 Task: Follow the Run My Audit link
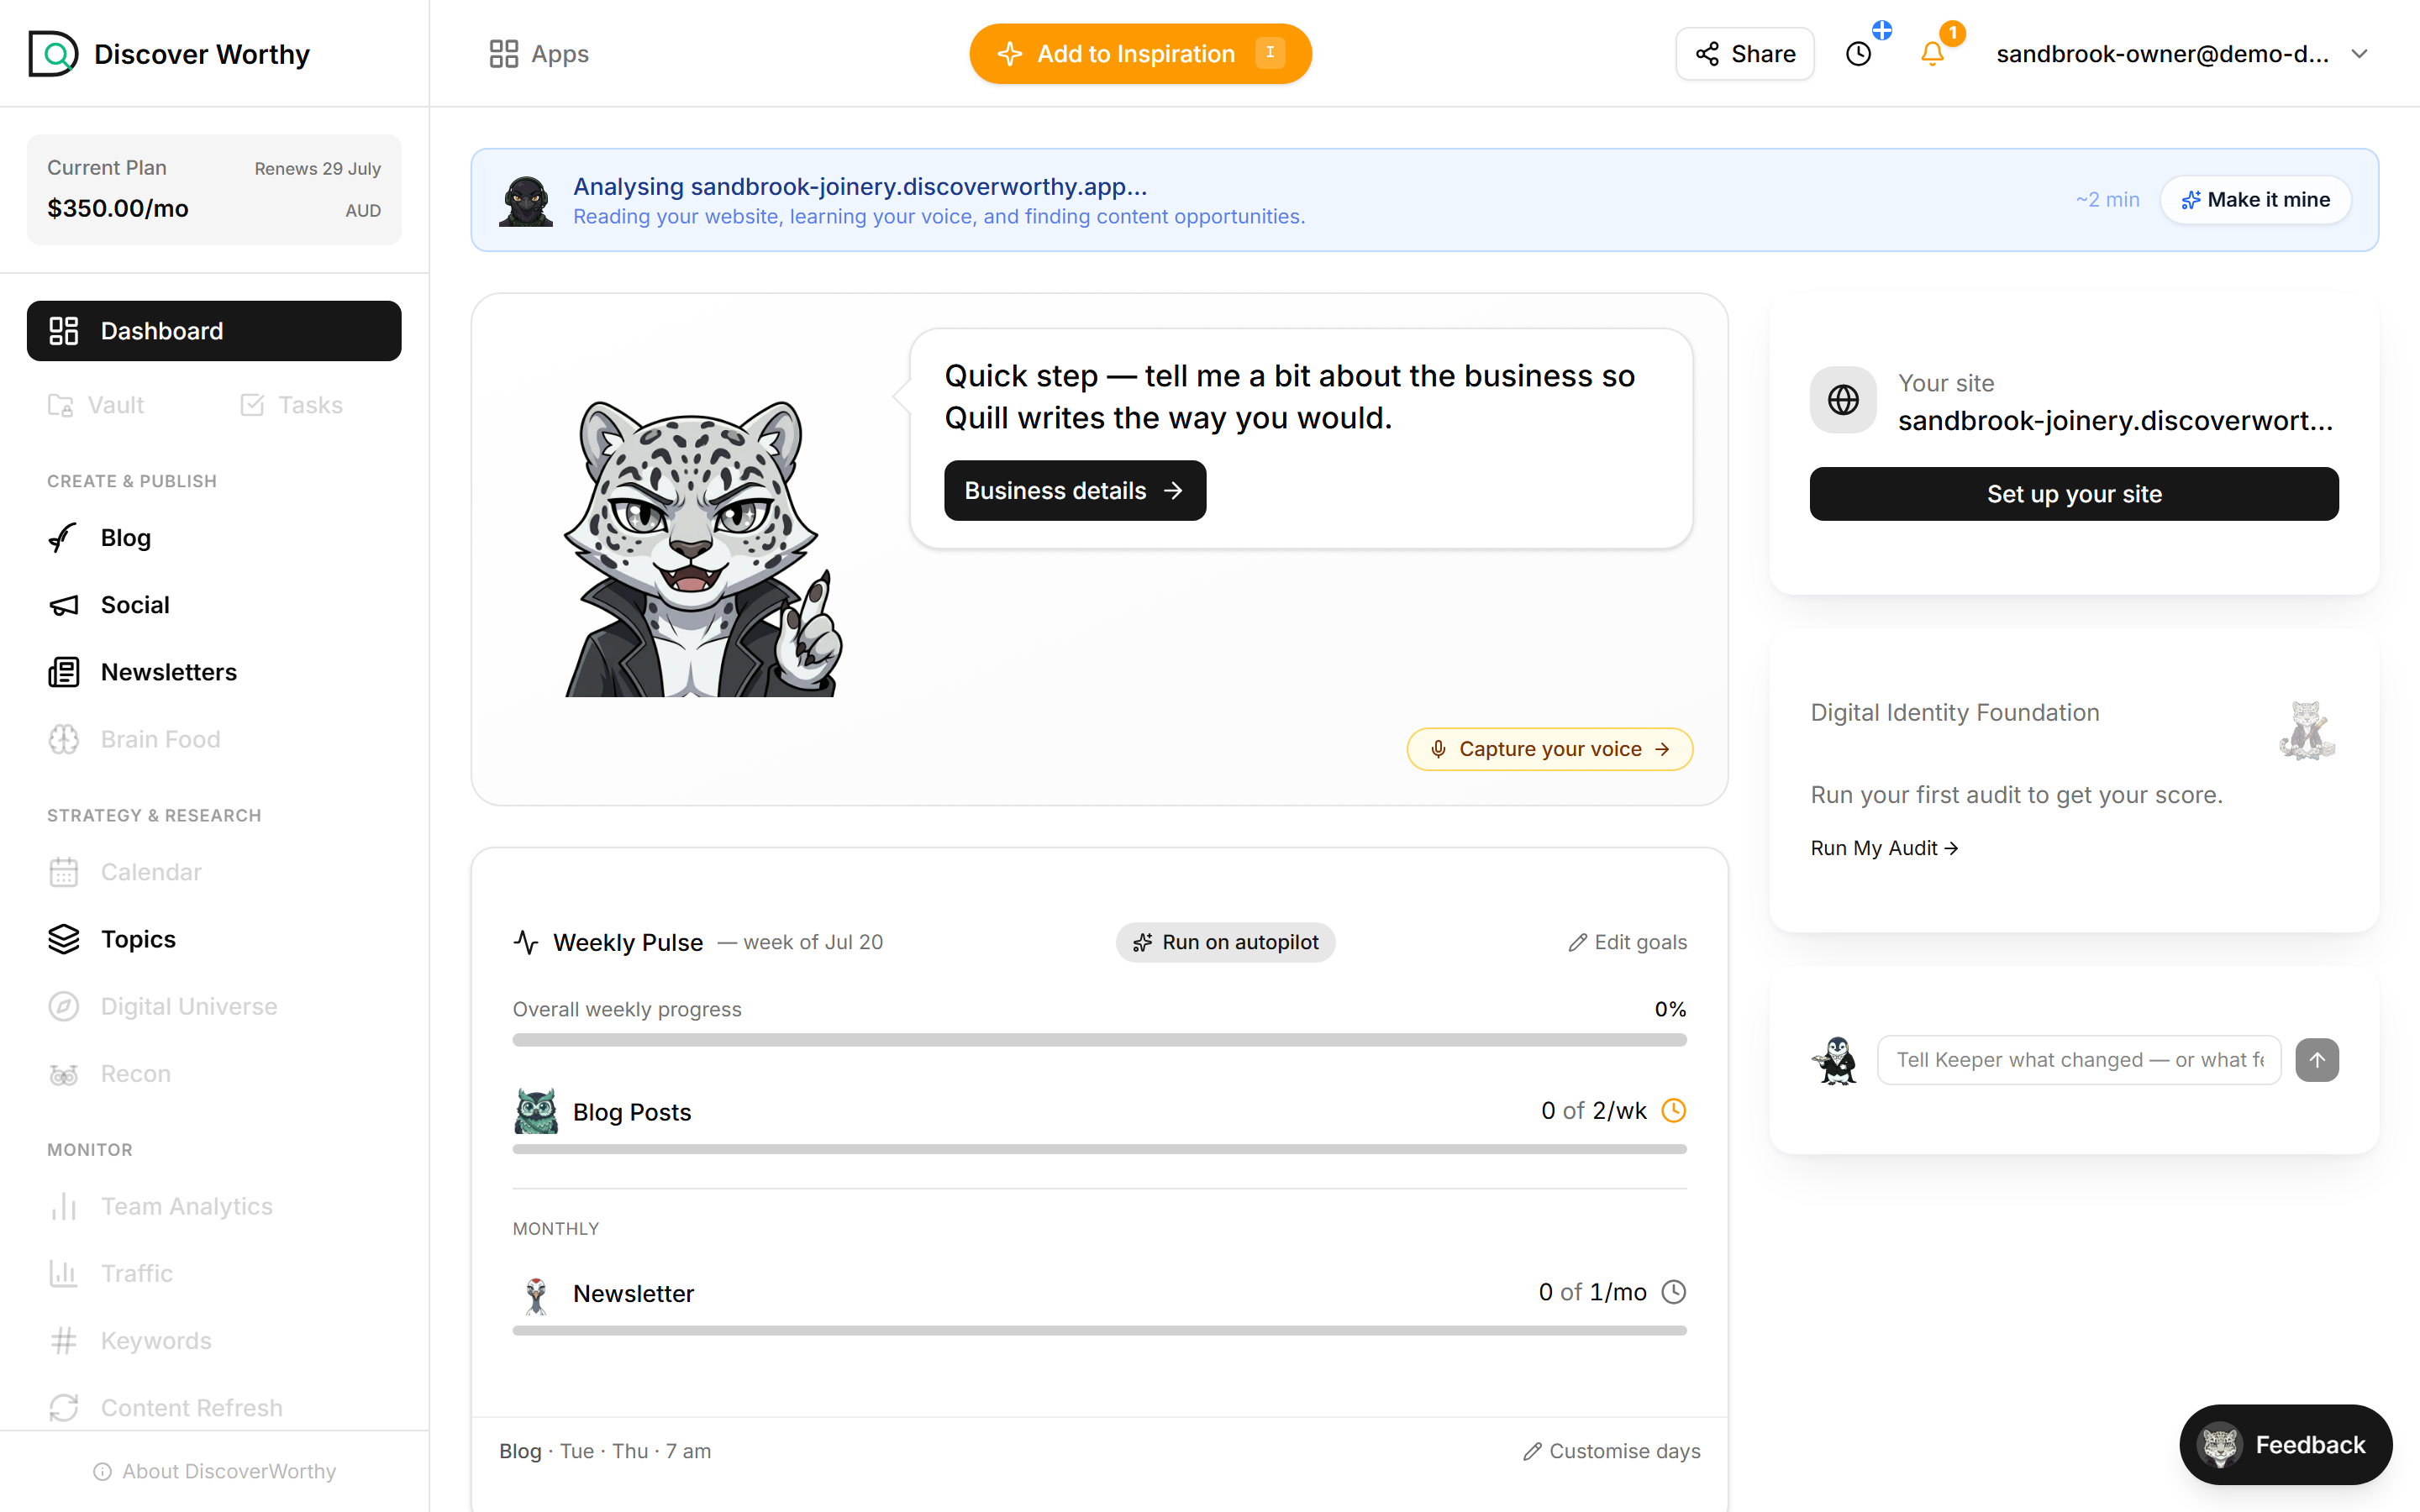pos(1884,848)
